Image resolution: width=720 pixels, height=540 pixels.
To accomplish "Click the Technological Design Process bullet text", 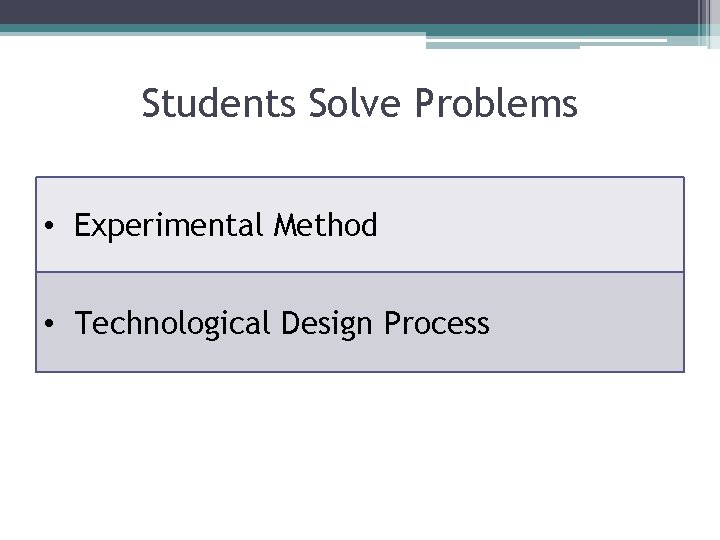I will coord(282,323).
